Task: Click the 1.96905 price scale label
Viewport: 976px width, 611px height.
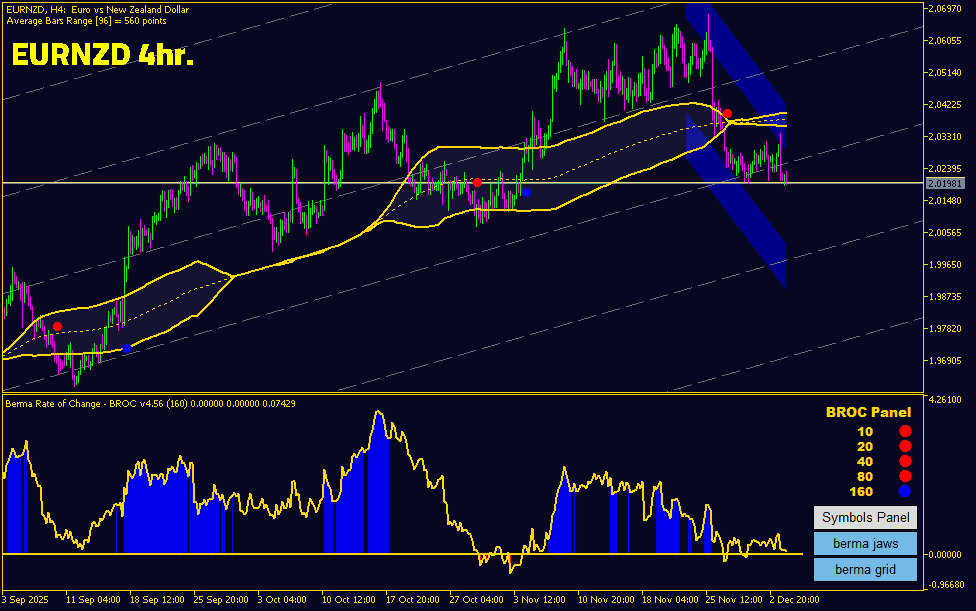Action: tap(945, 361)
